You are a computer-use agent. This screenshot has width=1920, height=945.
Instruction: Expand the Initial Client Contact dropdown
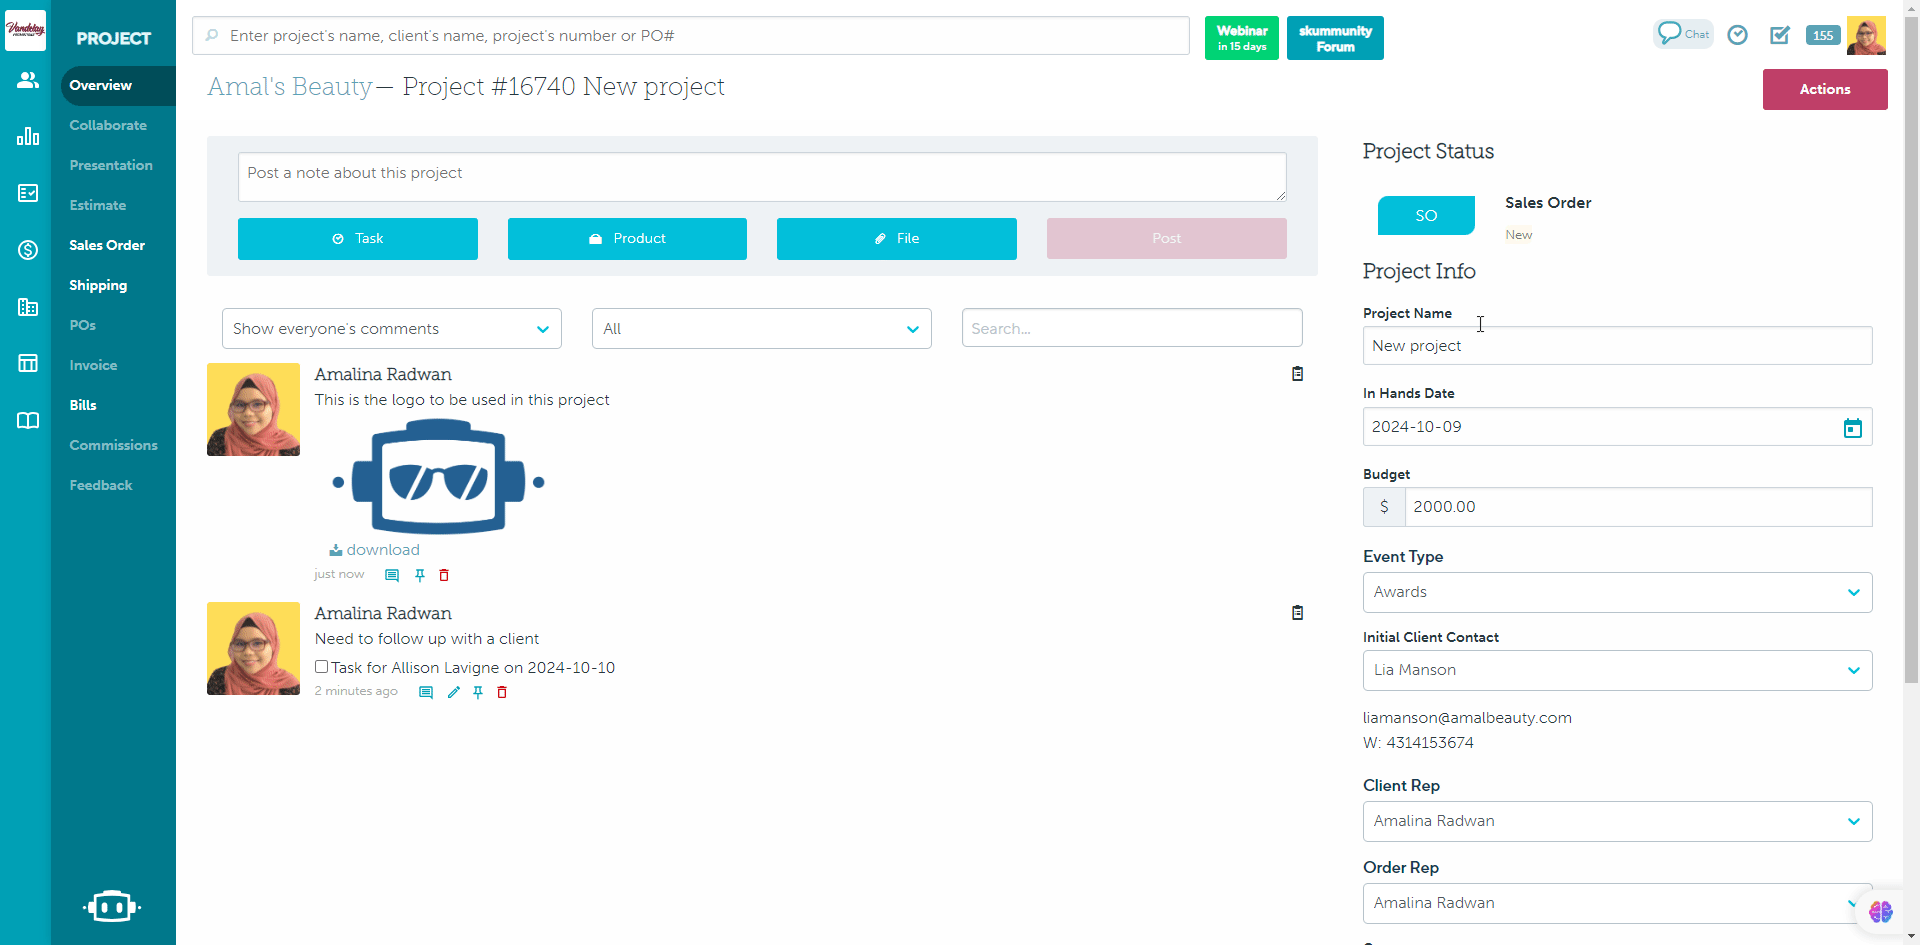coord(1616,670)
